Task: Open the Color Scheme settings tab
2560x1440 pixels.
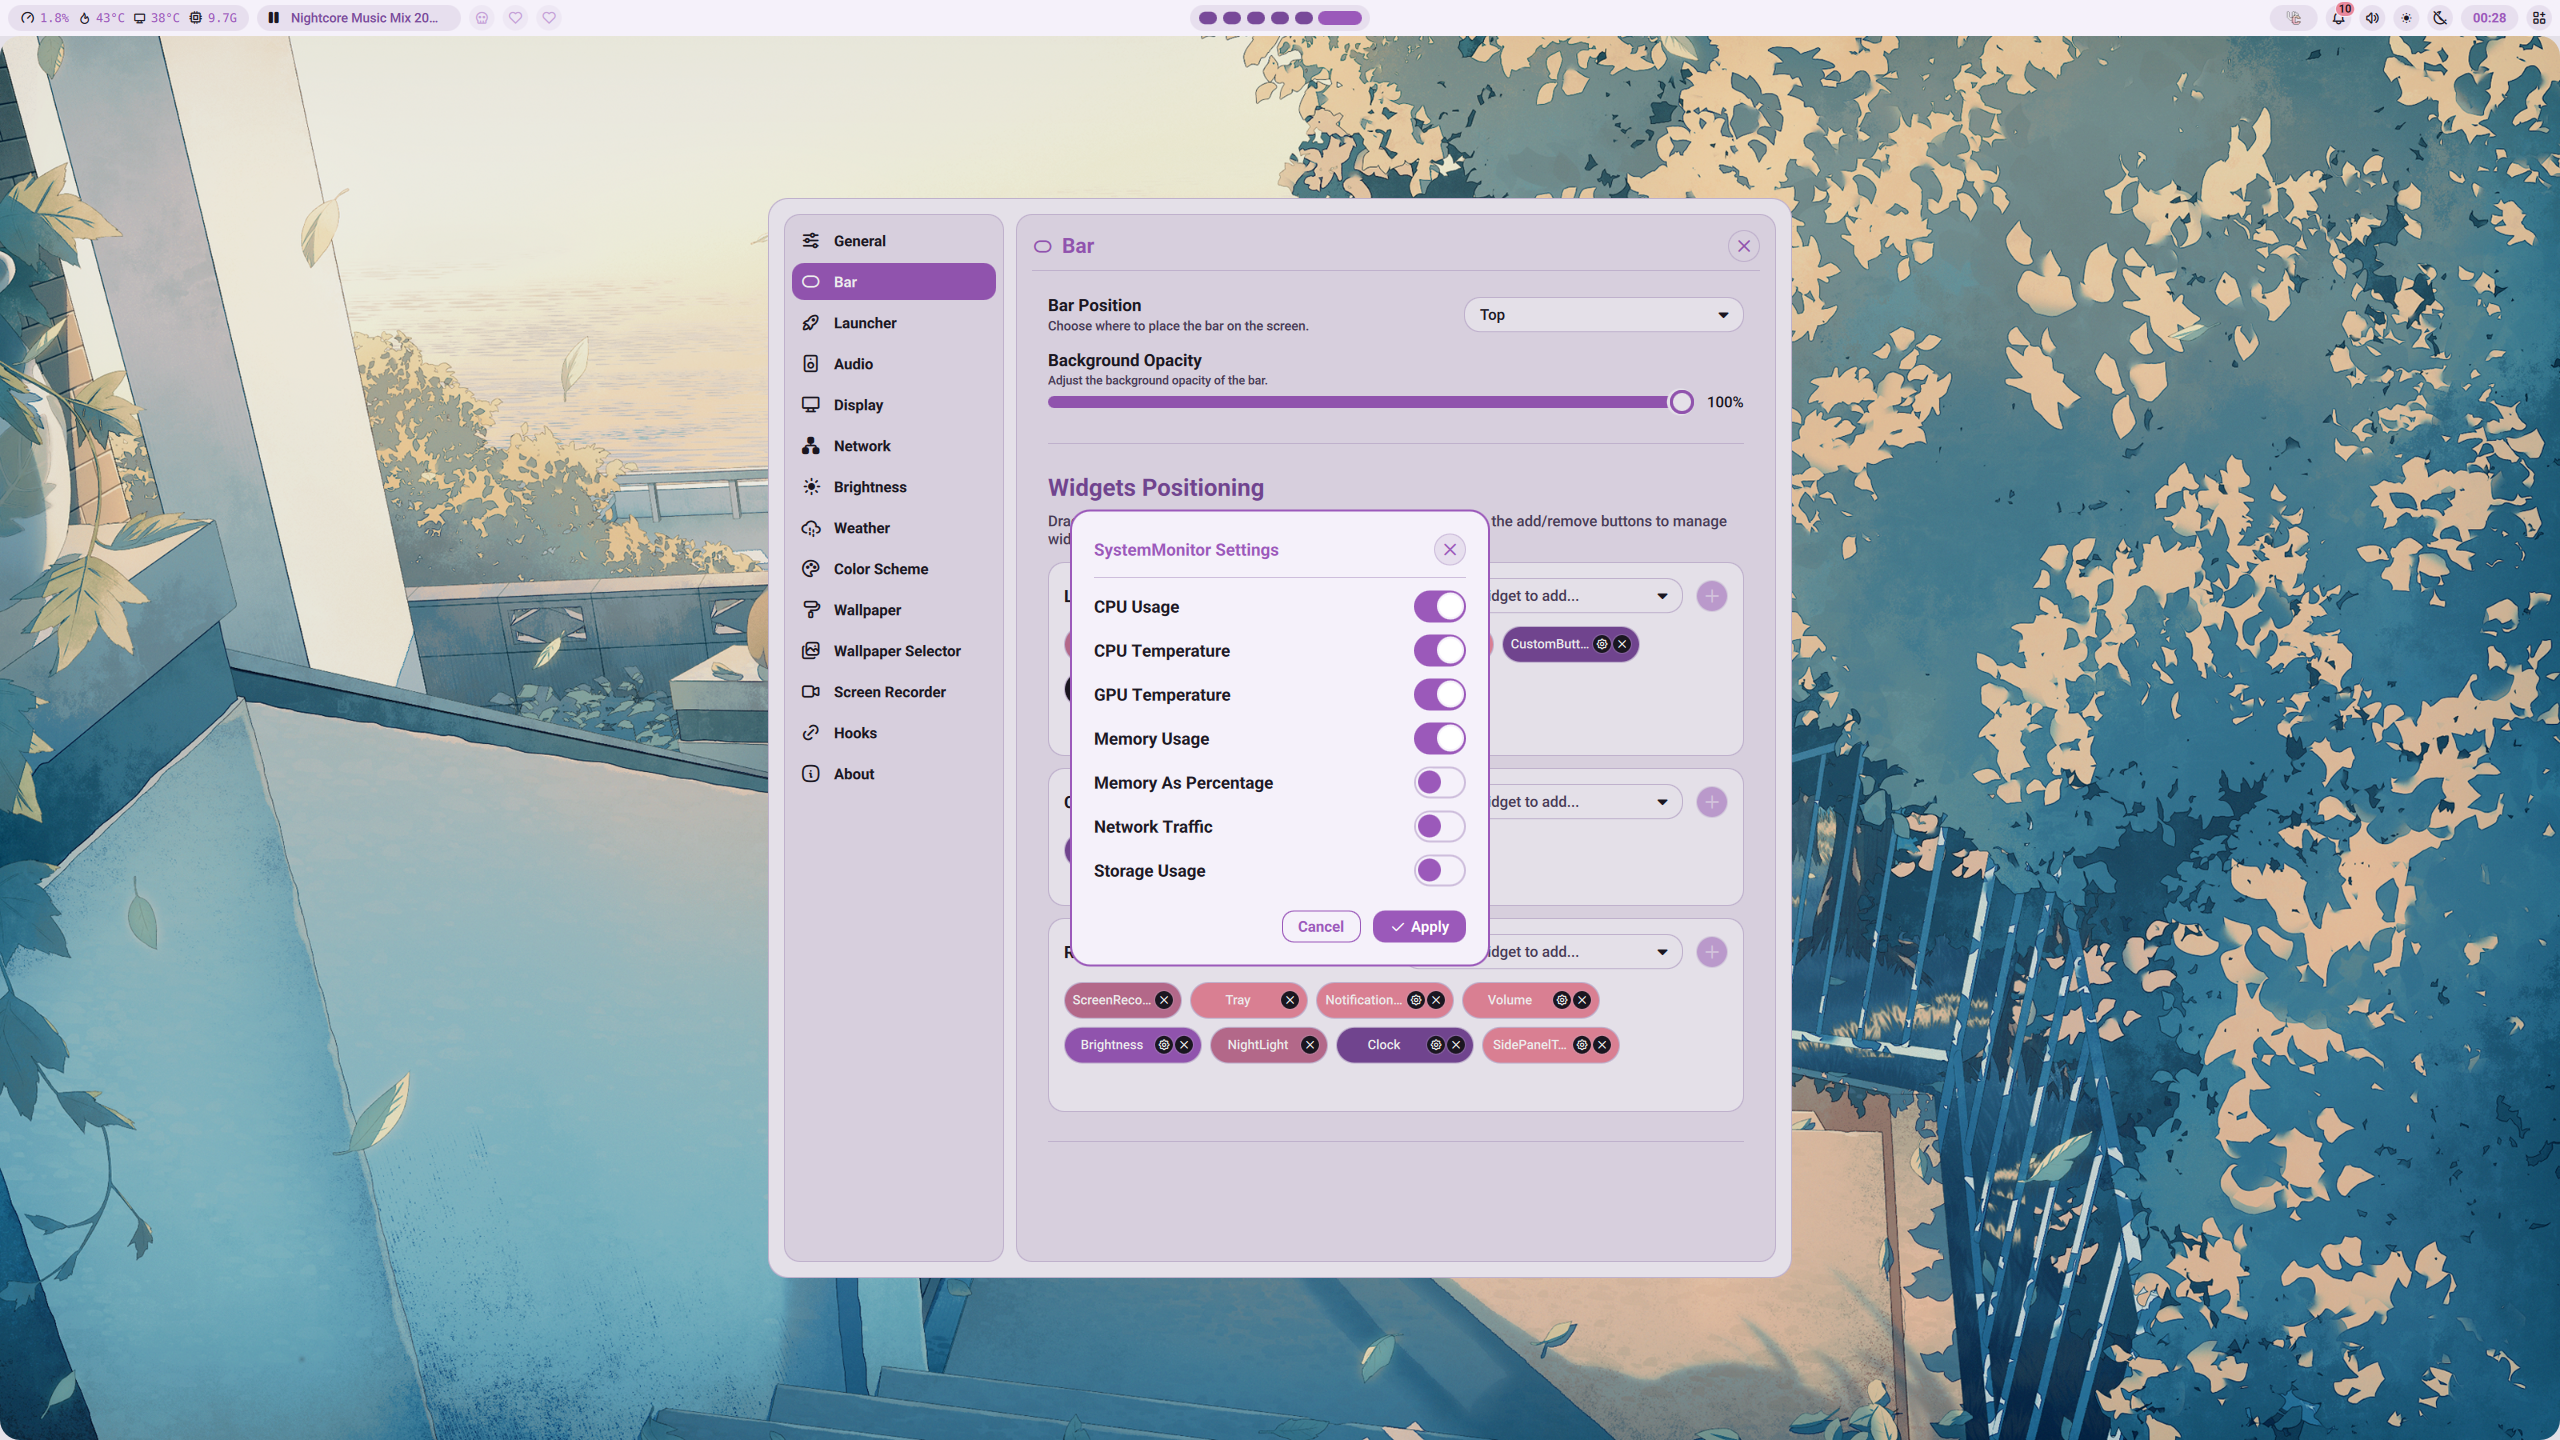Action: (880, 569)
